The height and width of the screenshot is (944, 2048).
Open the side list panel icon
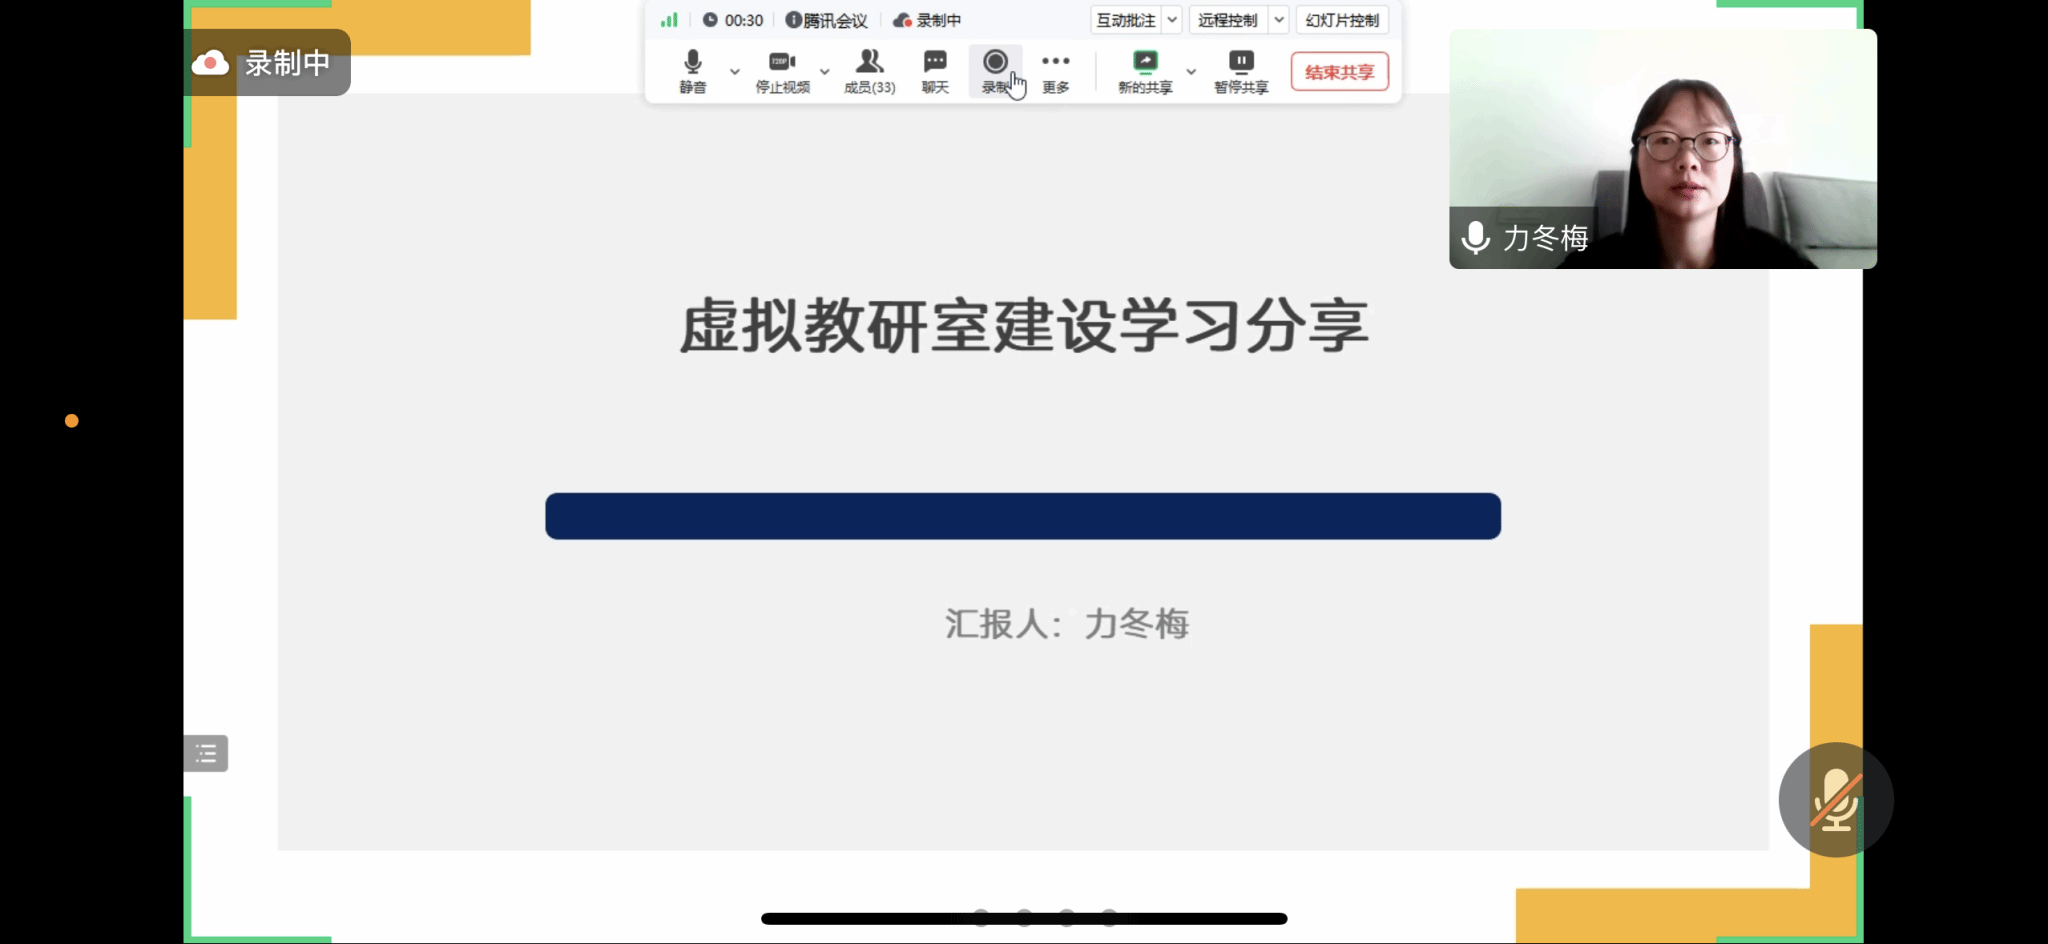tap(206, 753)
